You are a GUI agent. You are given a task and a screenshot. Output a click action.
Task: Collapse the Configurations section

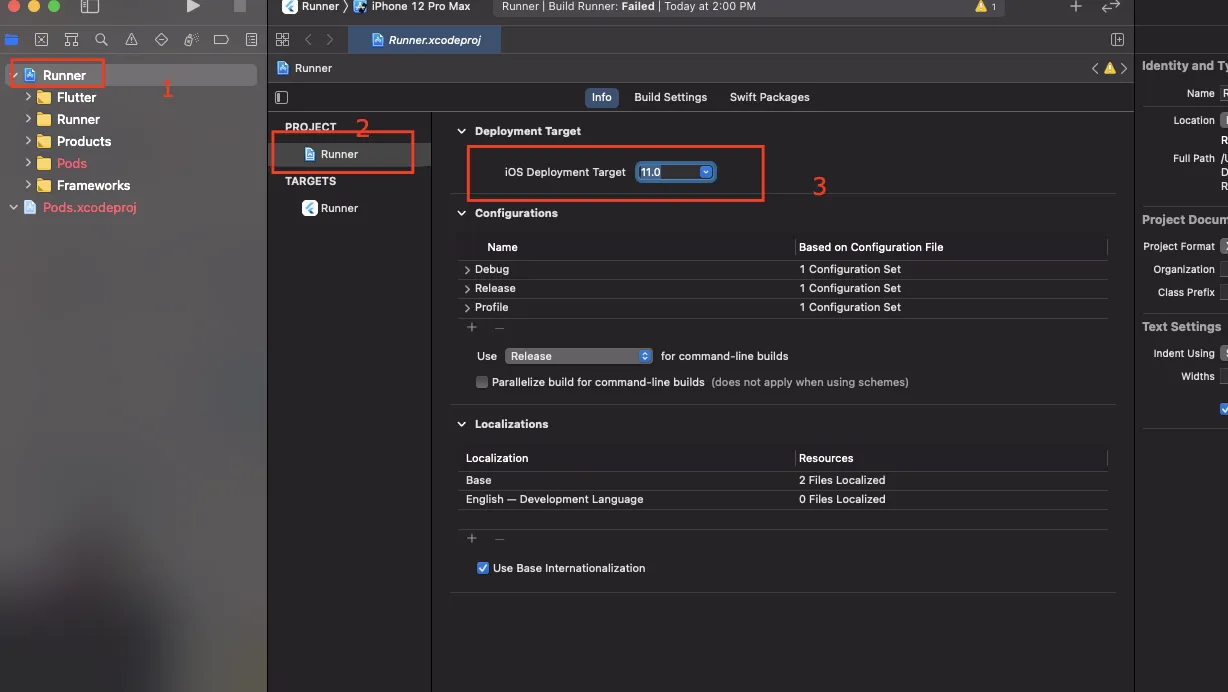462,213
